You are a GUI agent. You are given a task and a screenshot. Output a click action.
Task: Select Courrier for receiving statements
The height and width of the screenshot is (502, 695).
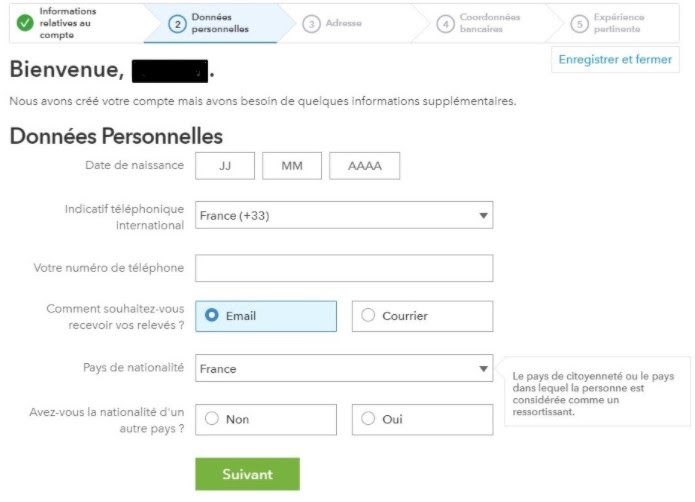pos(368,316)
